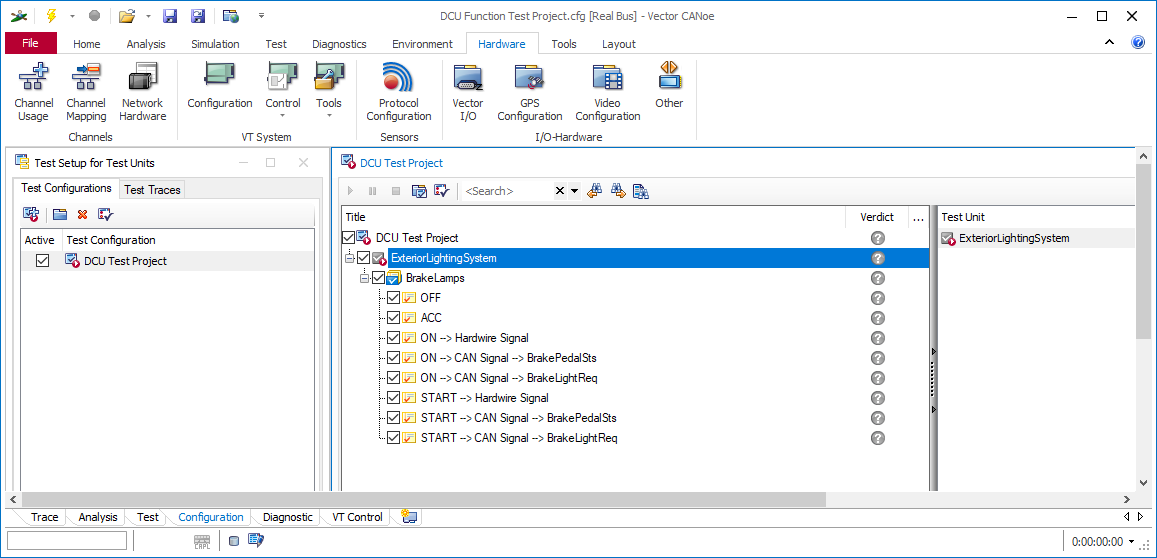Open Network Hardware settings

coord(143,92)
